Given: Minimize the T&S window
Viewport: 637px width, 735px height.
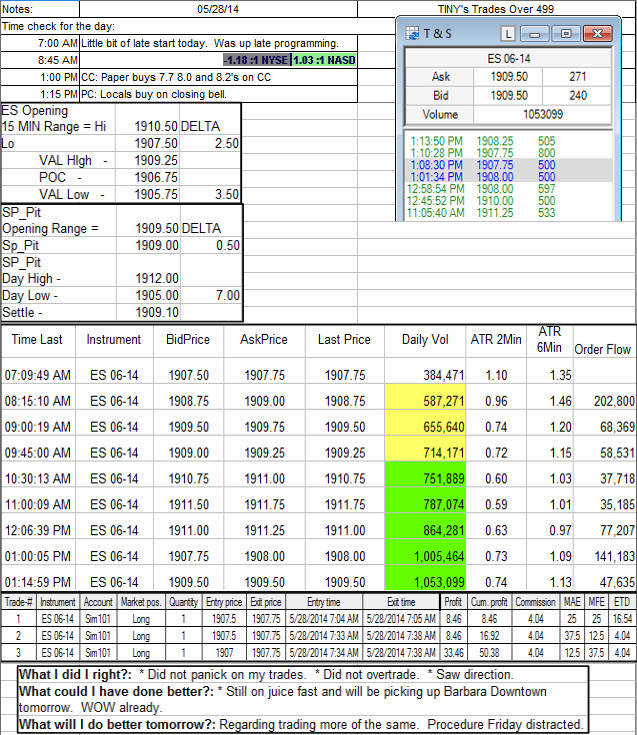Looking at the screenshot, I should pyautogui.click(x=535, y=34).
